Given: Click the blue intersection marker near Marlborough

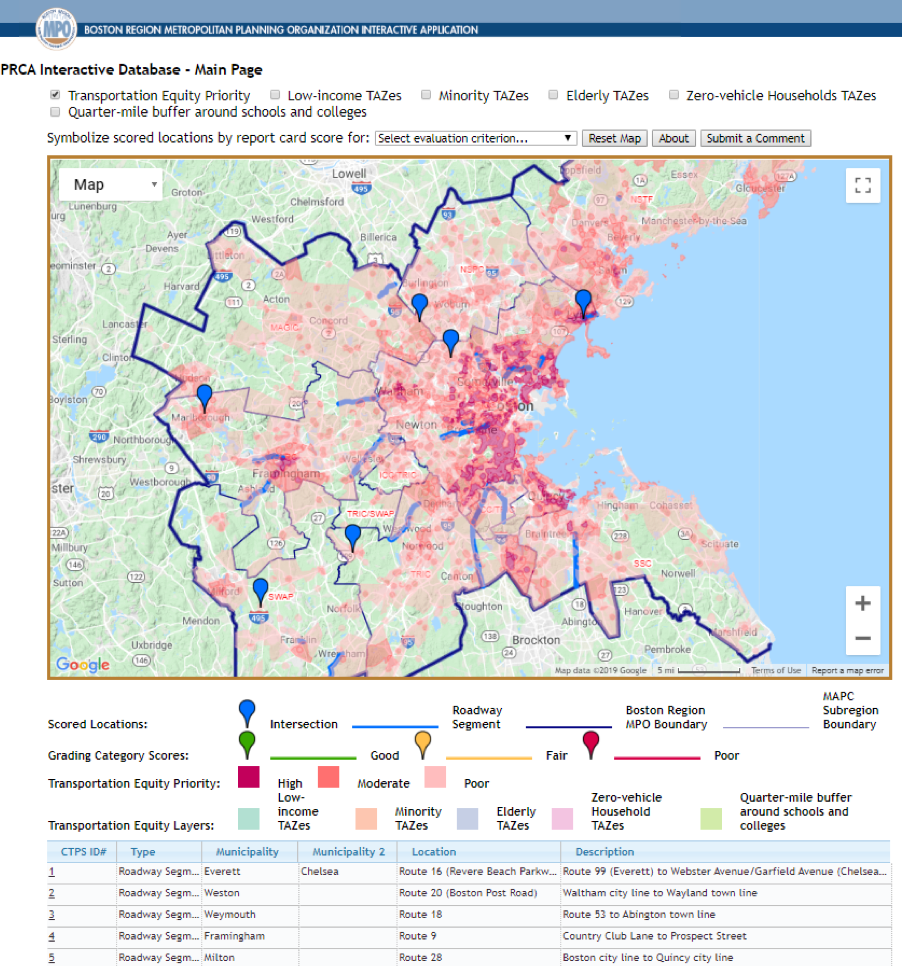Looking at the screenshot, I should point(204,397).
